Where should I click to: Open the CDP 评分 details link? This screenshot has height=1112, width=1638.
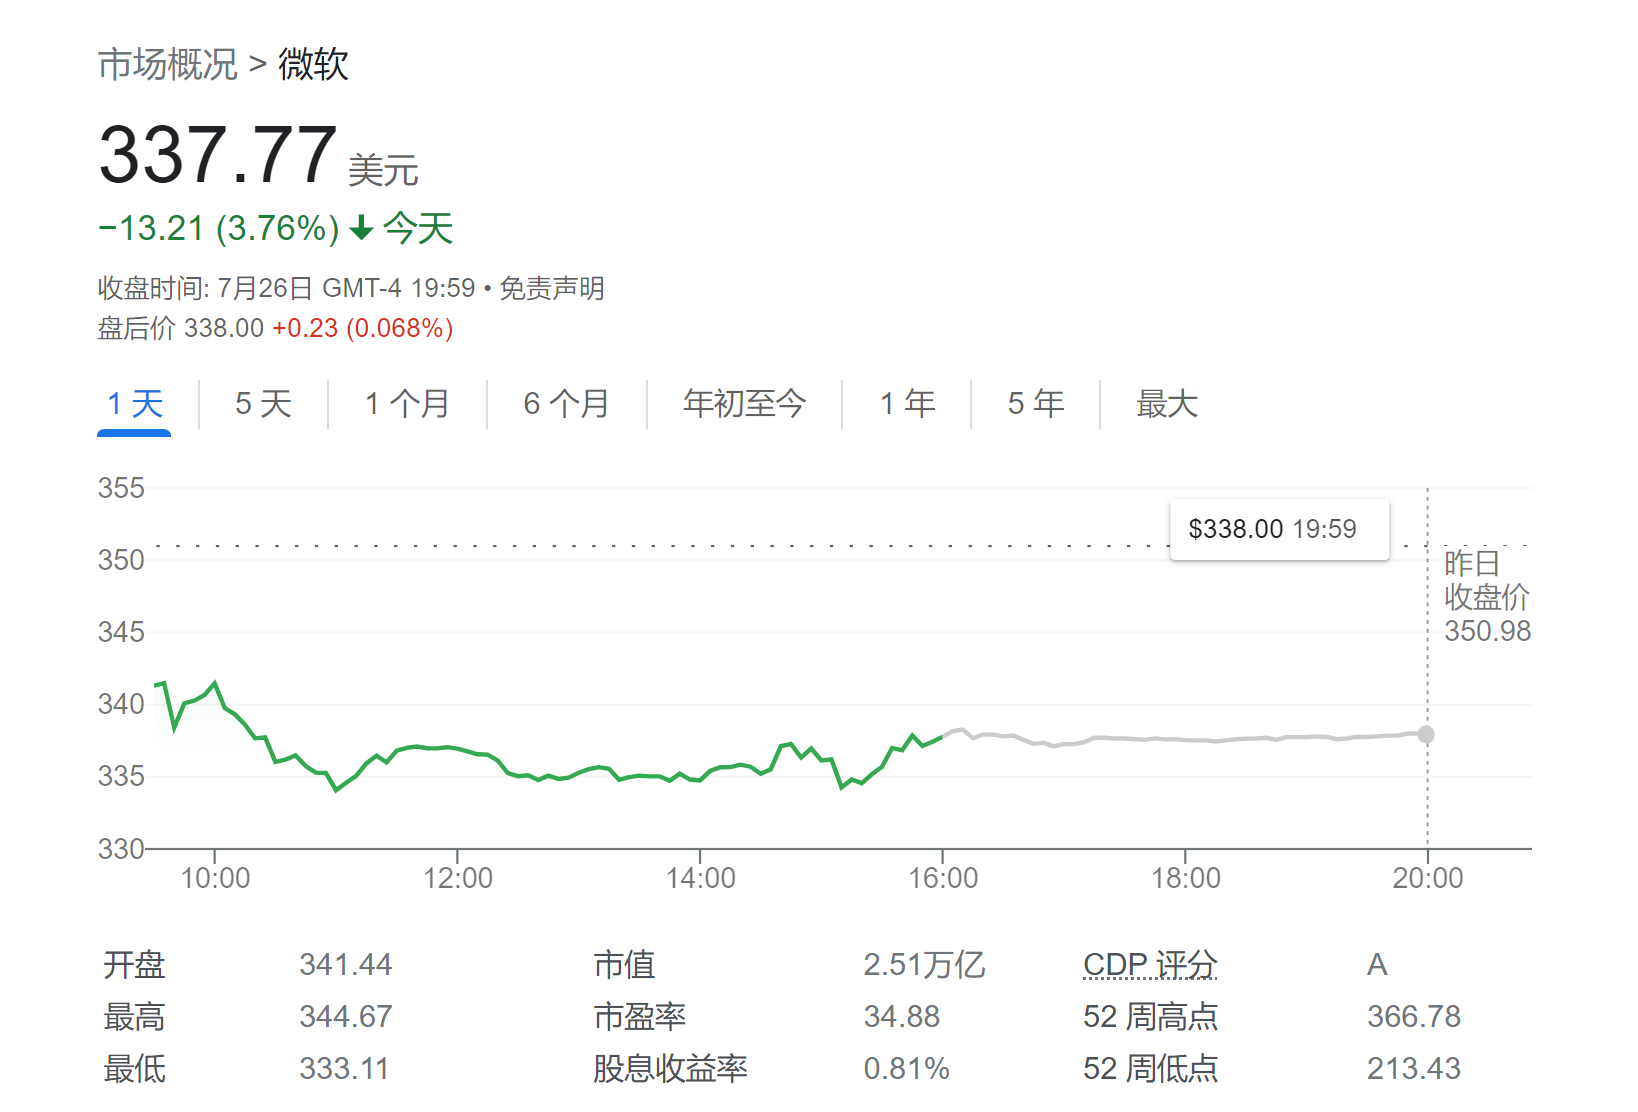tap(1150, 965)
